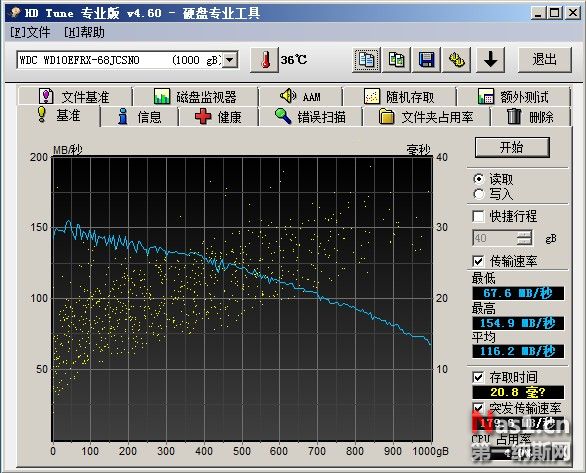
Task: Click the thermometer temperature icon
Action: (264, 60)
